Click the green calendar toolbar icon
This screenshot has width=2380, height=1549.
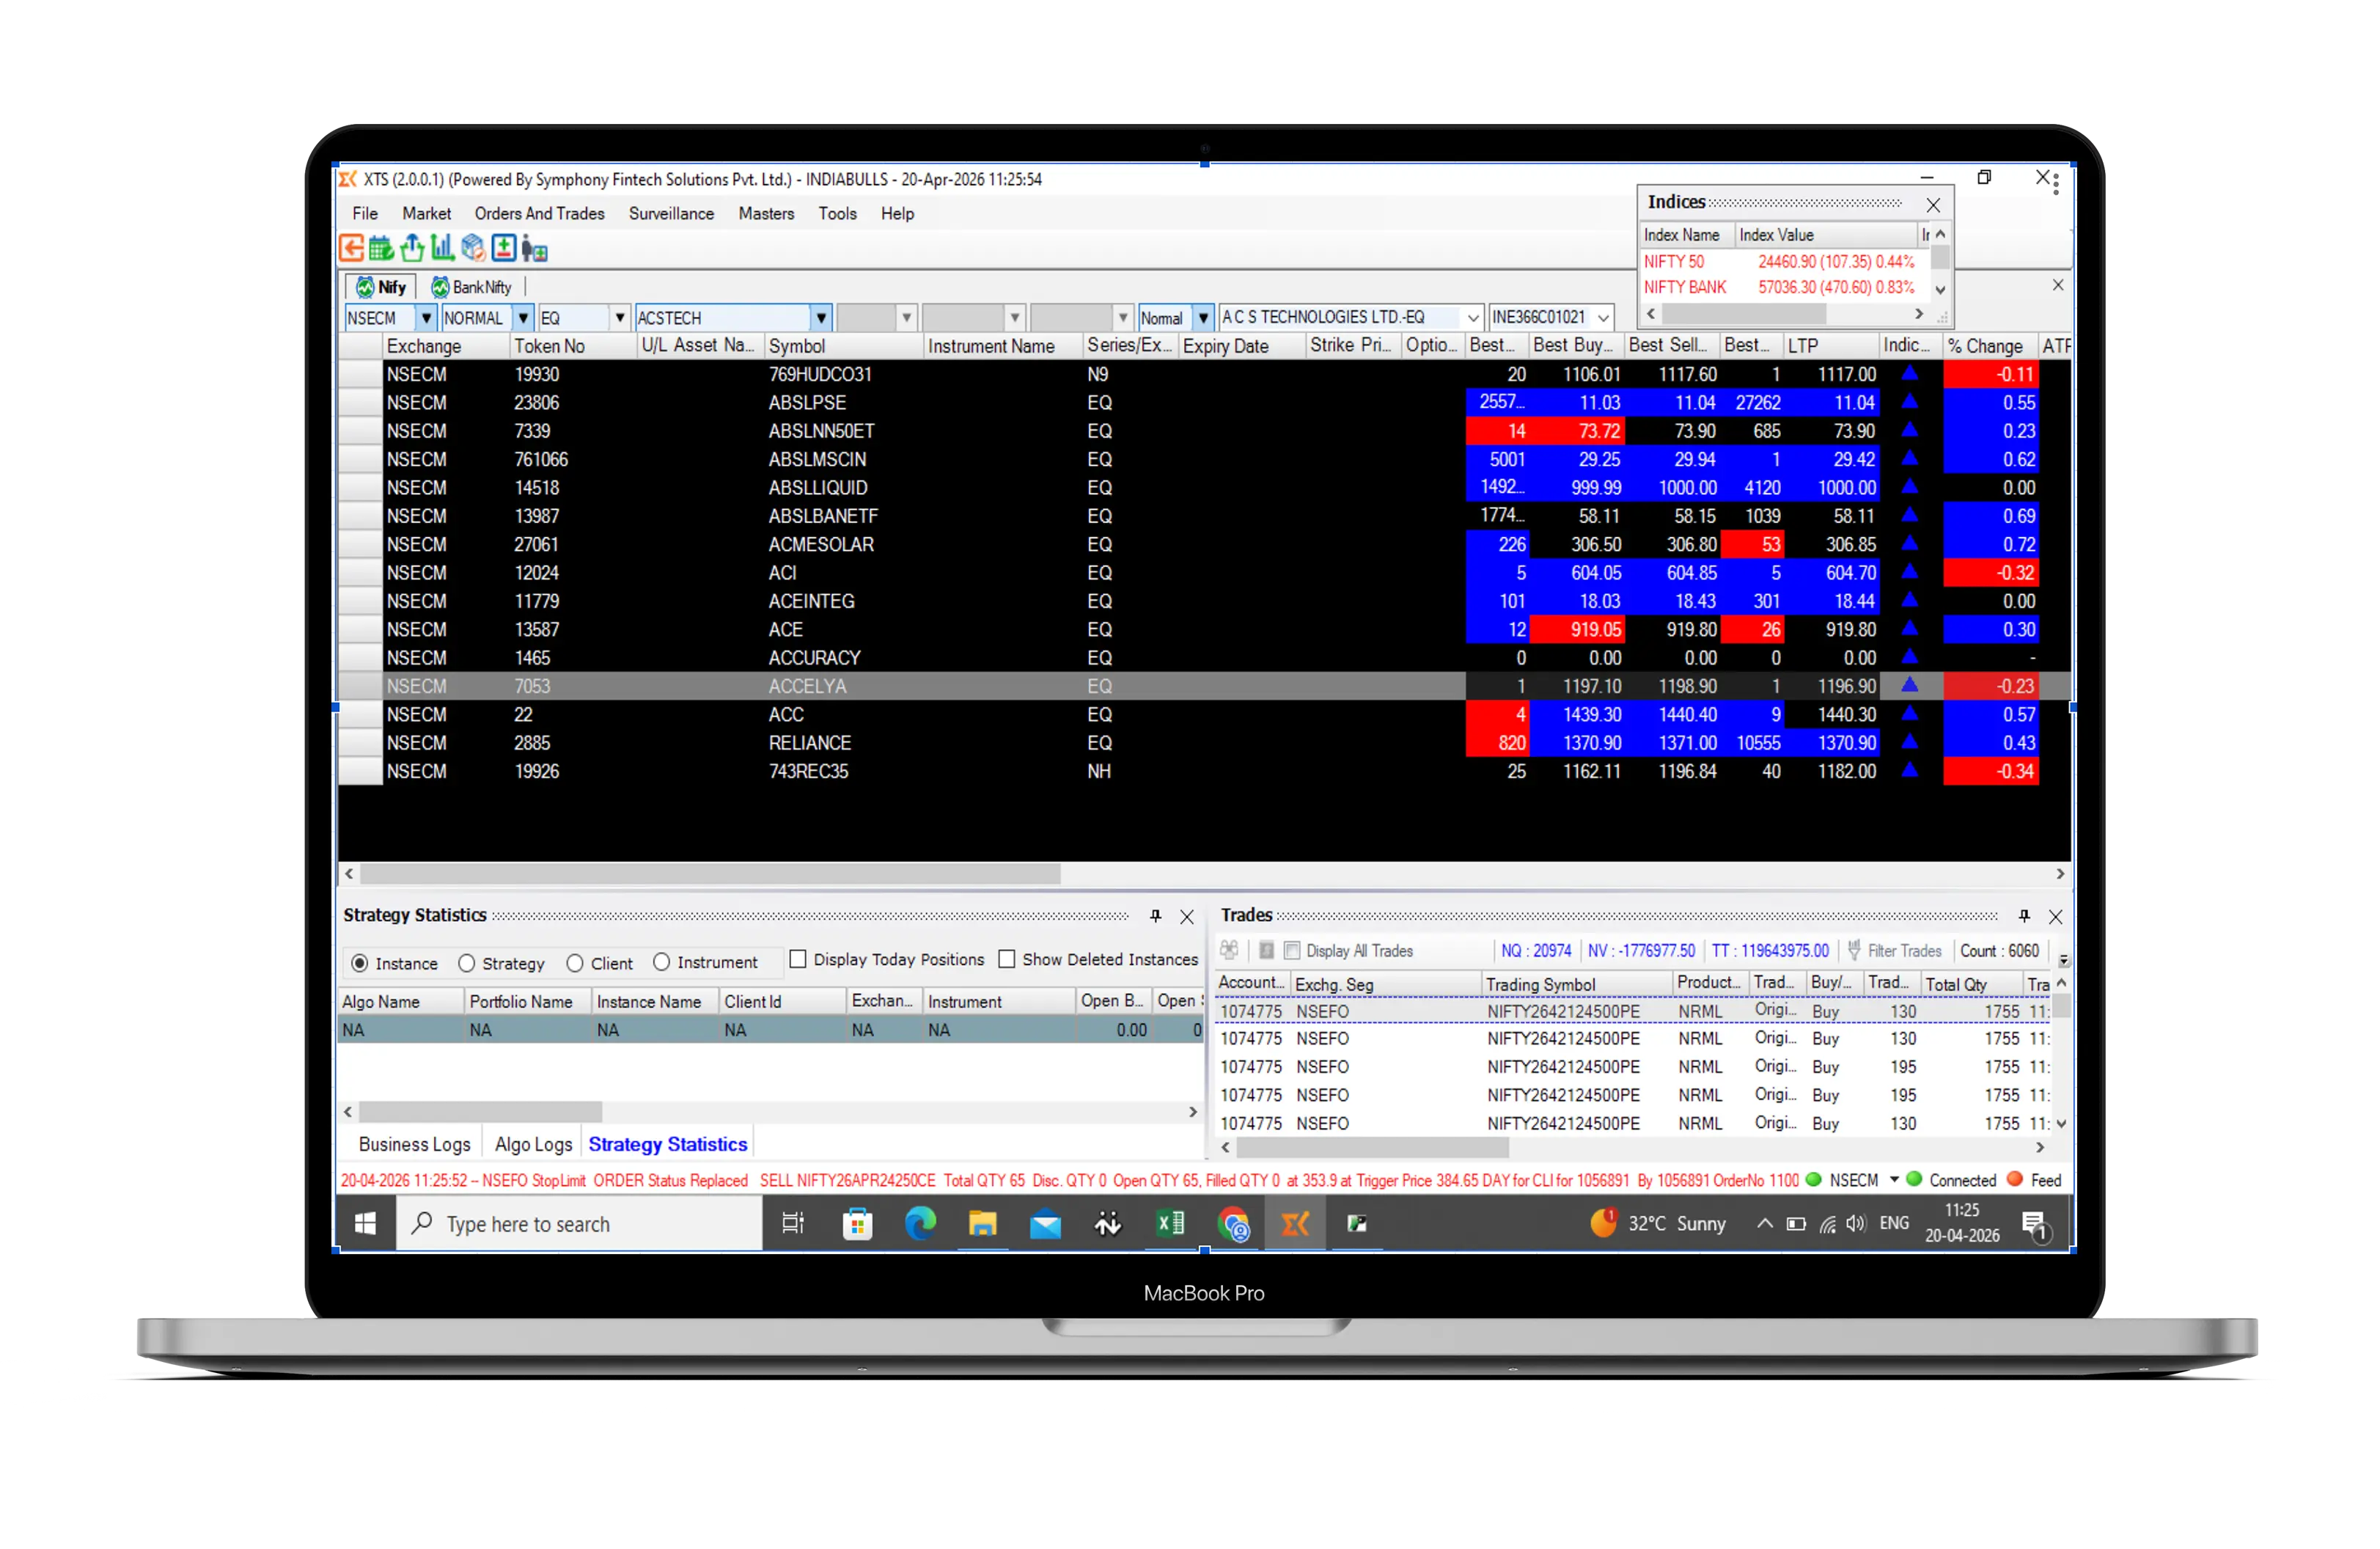(381, 248)
